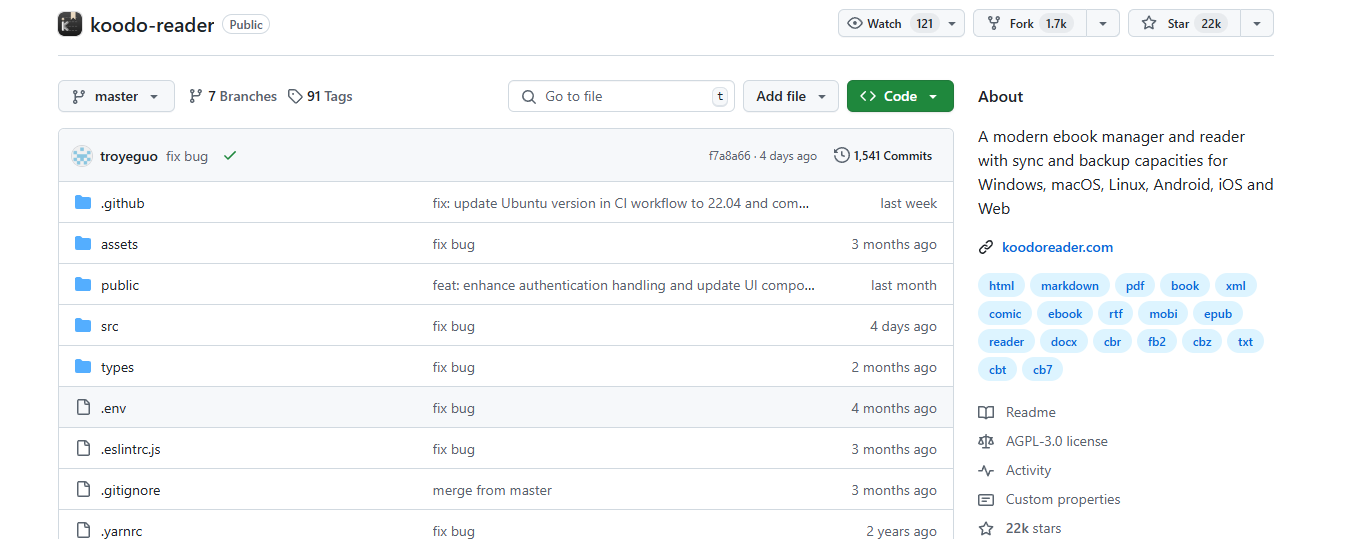Click the folder icon beside types
This screenshot has height=539, width=1358.
[x=83, y=367]
